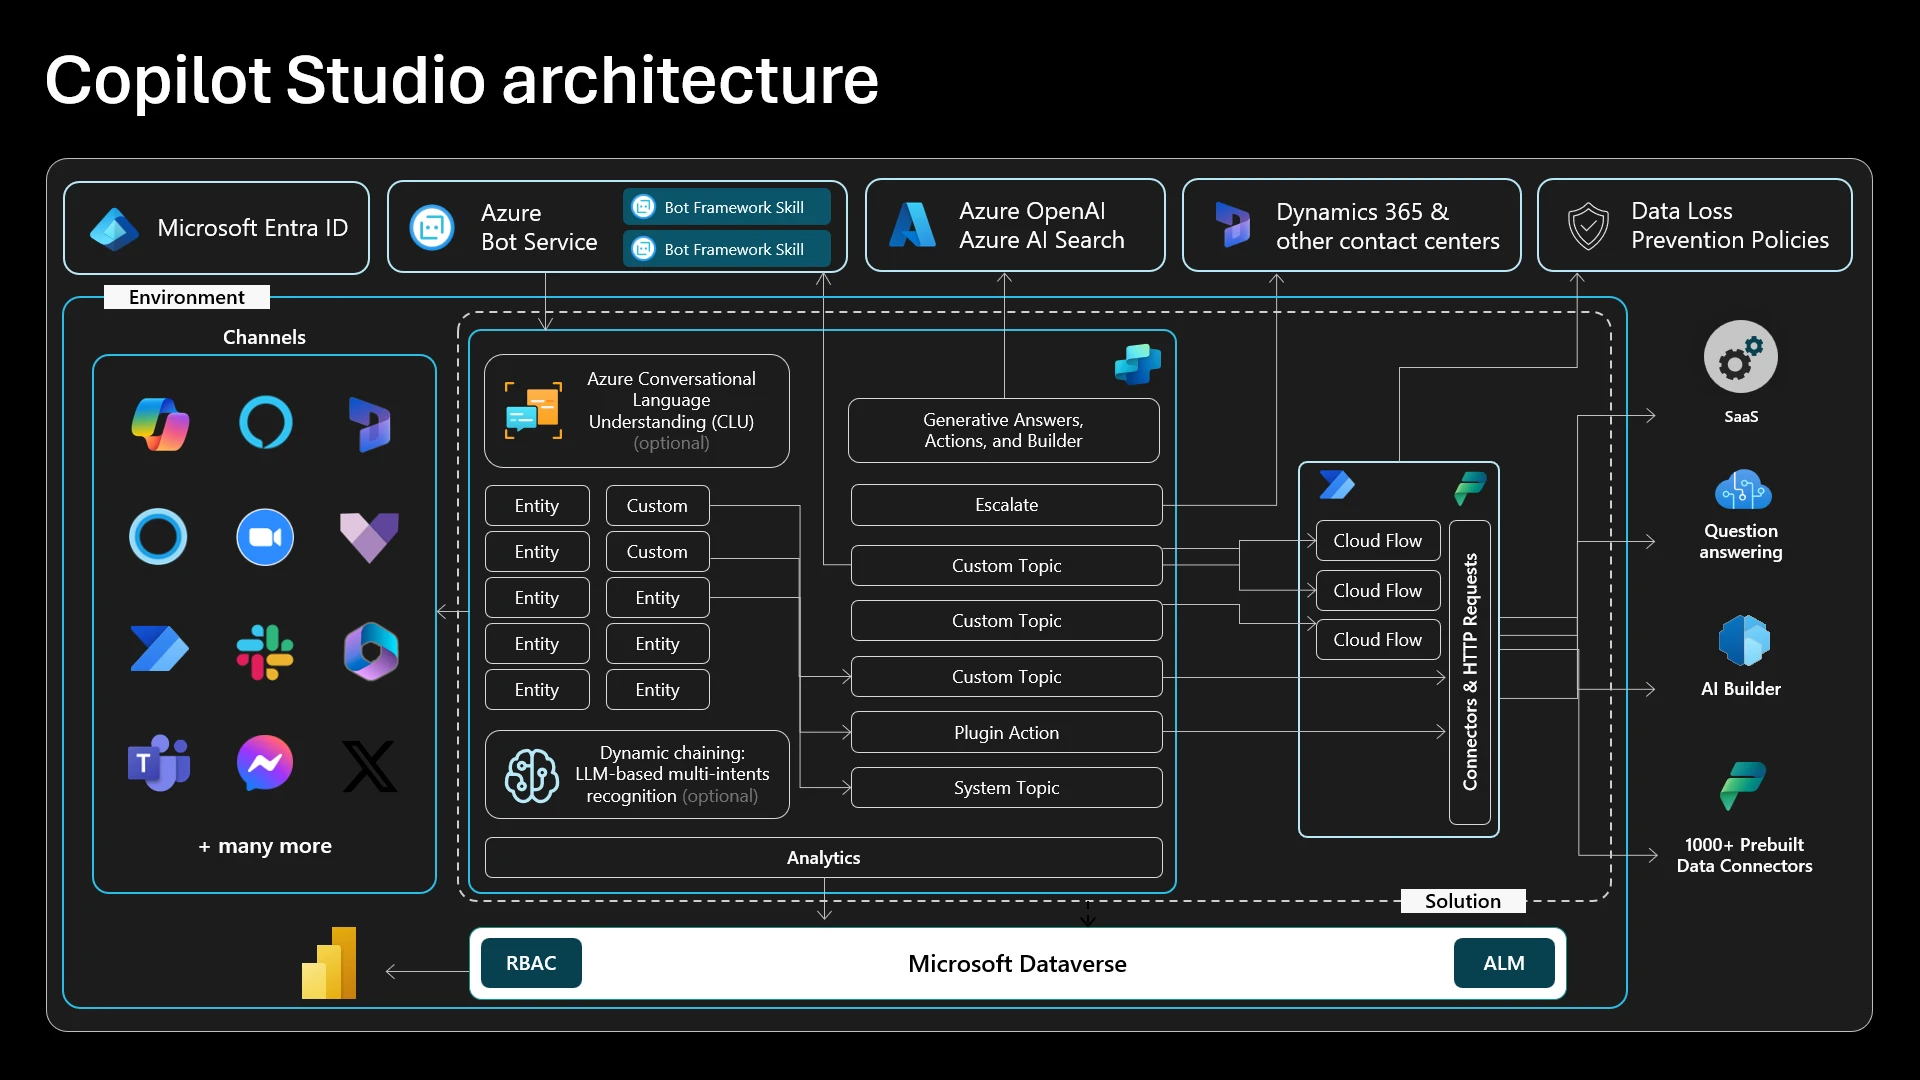Viewport: 1920px width, 1080px height.
Task: Select the Microsoft Entra ID logo
Action: 113,227
